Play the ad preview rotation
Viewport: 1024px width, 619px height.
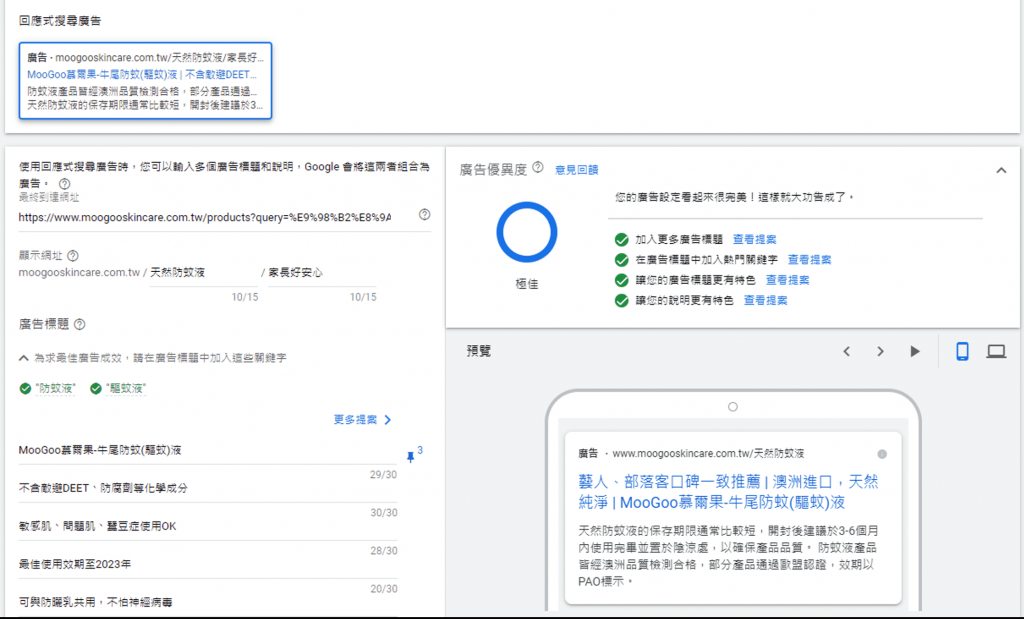click(x=915, y=351)
